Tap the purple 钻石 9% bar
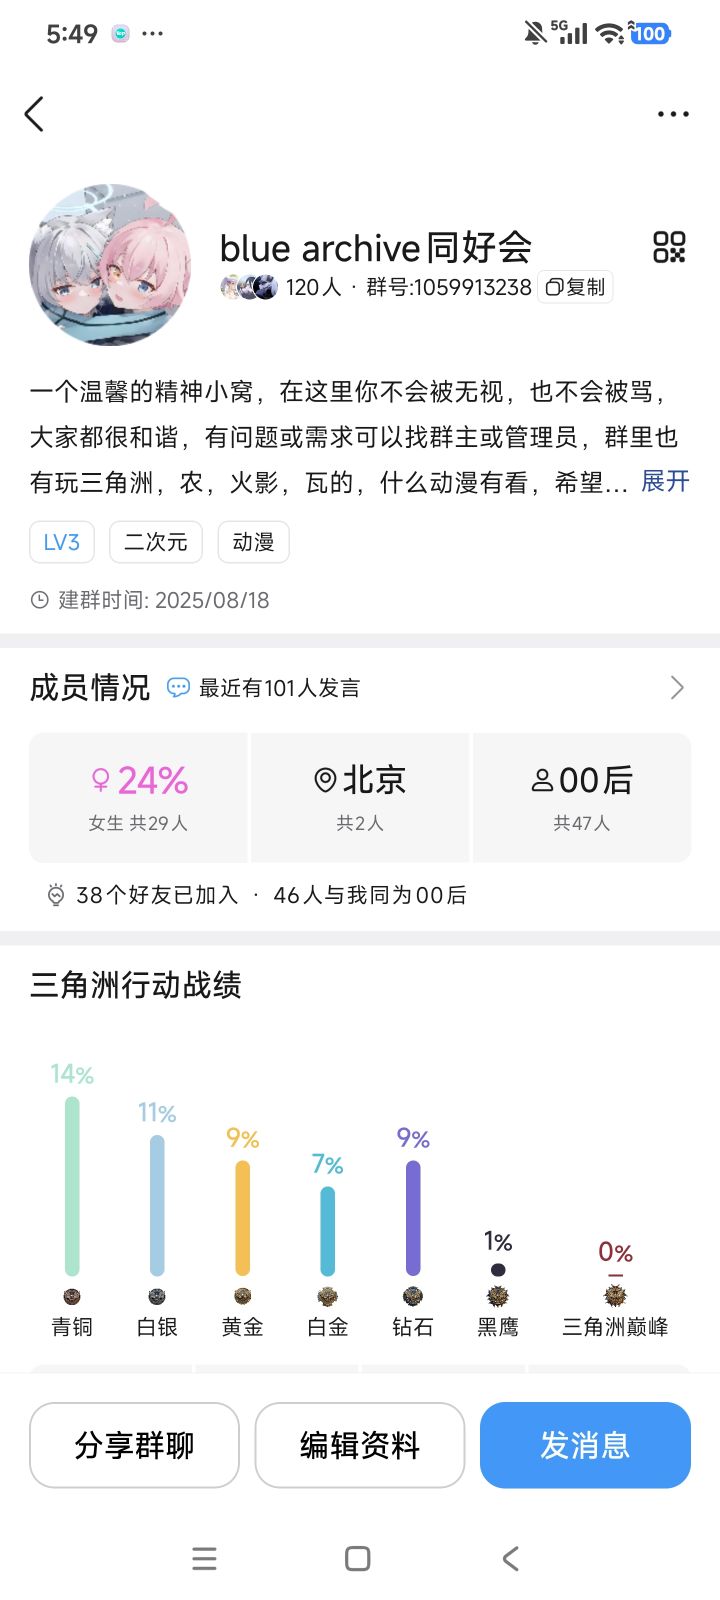 (x=413, y=1218)
